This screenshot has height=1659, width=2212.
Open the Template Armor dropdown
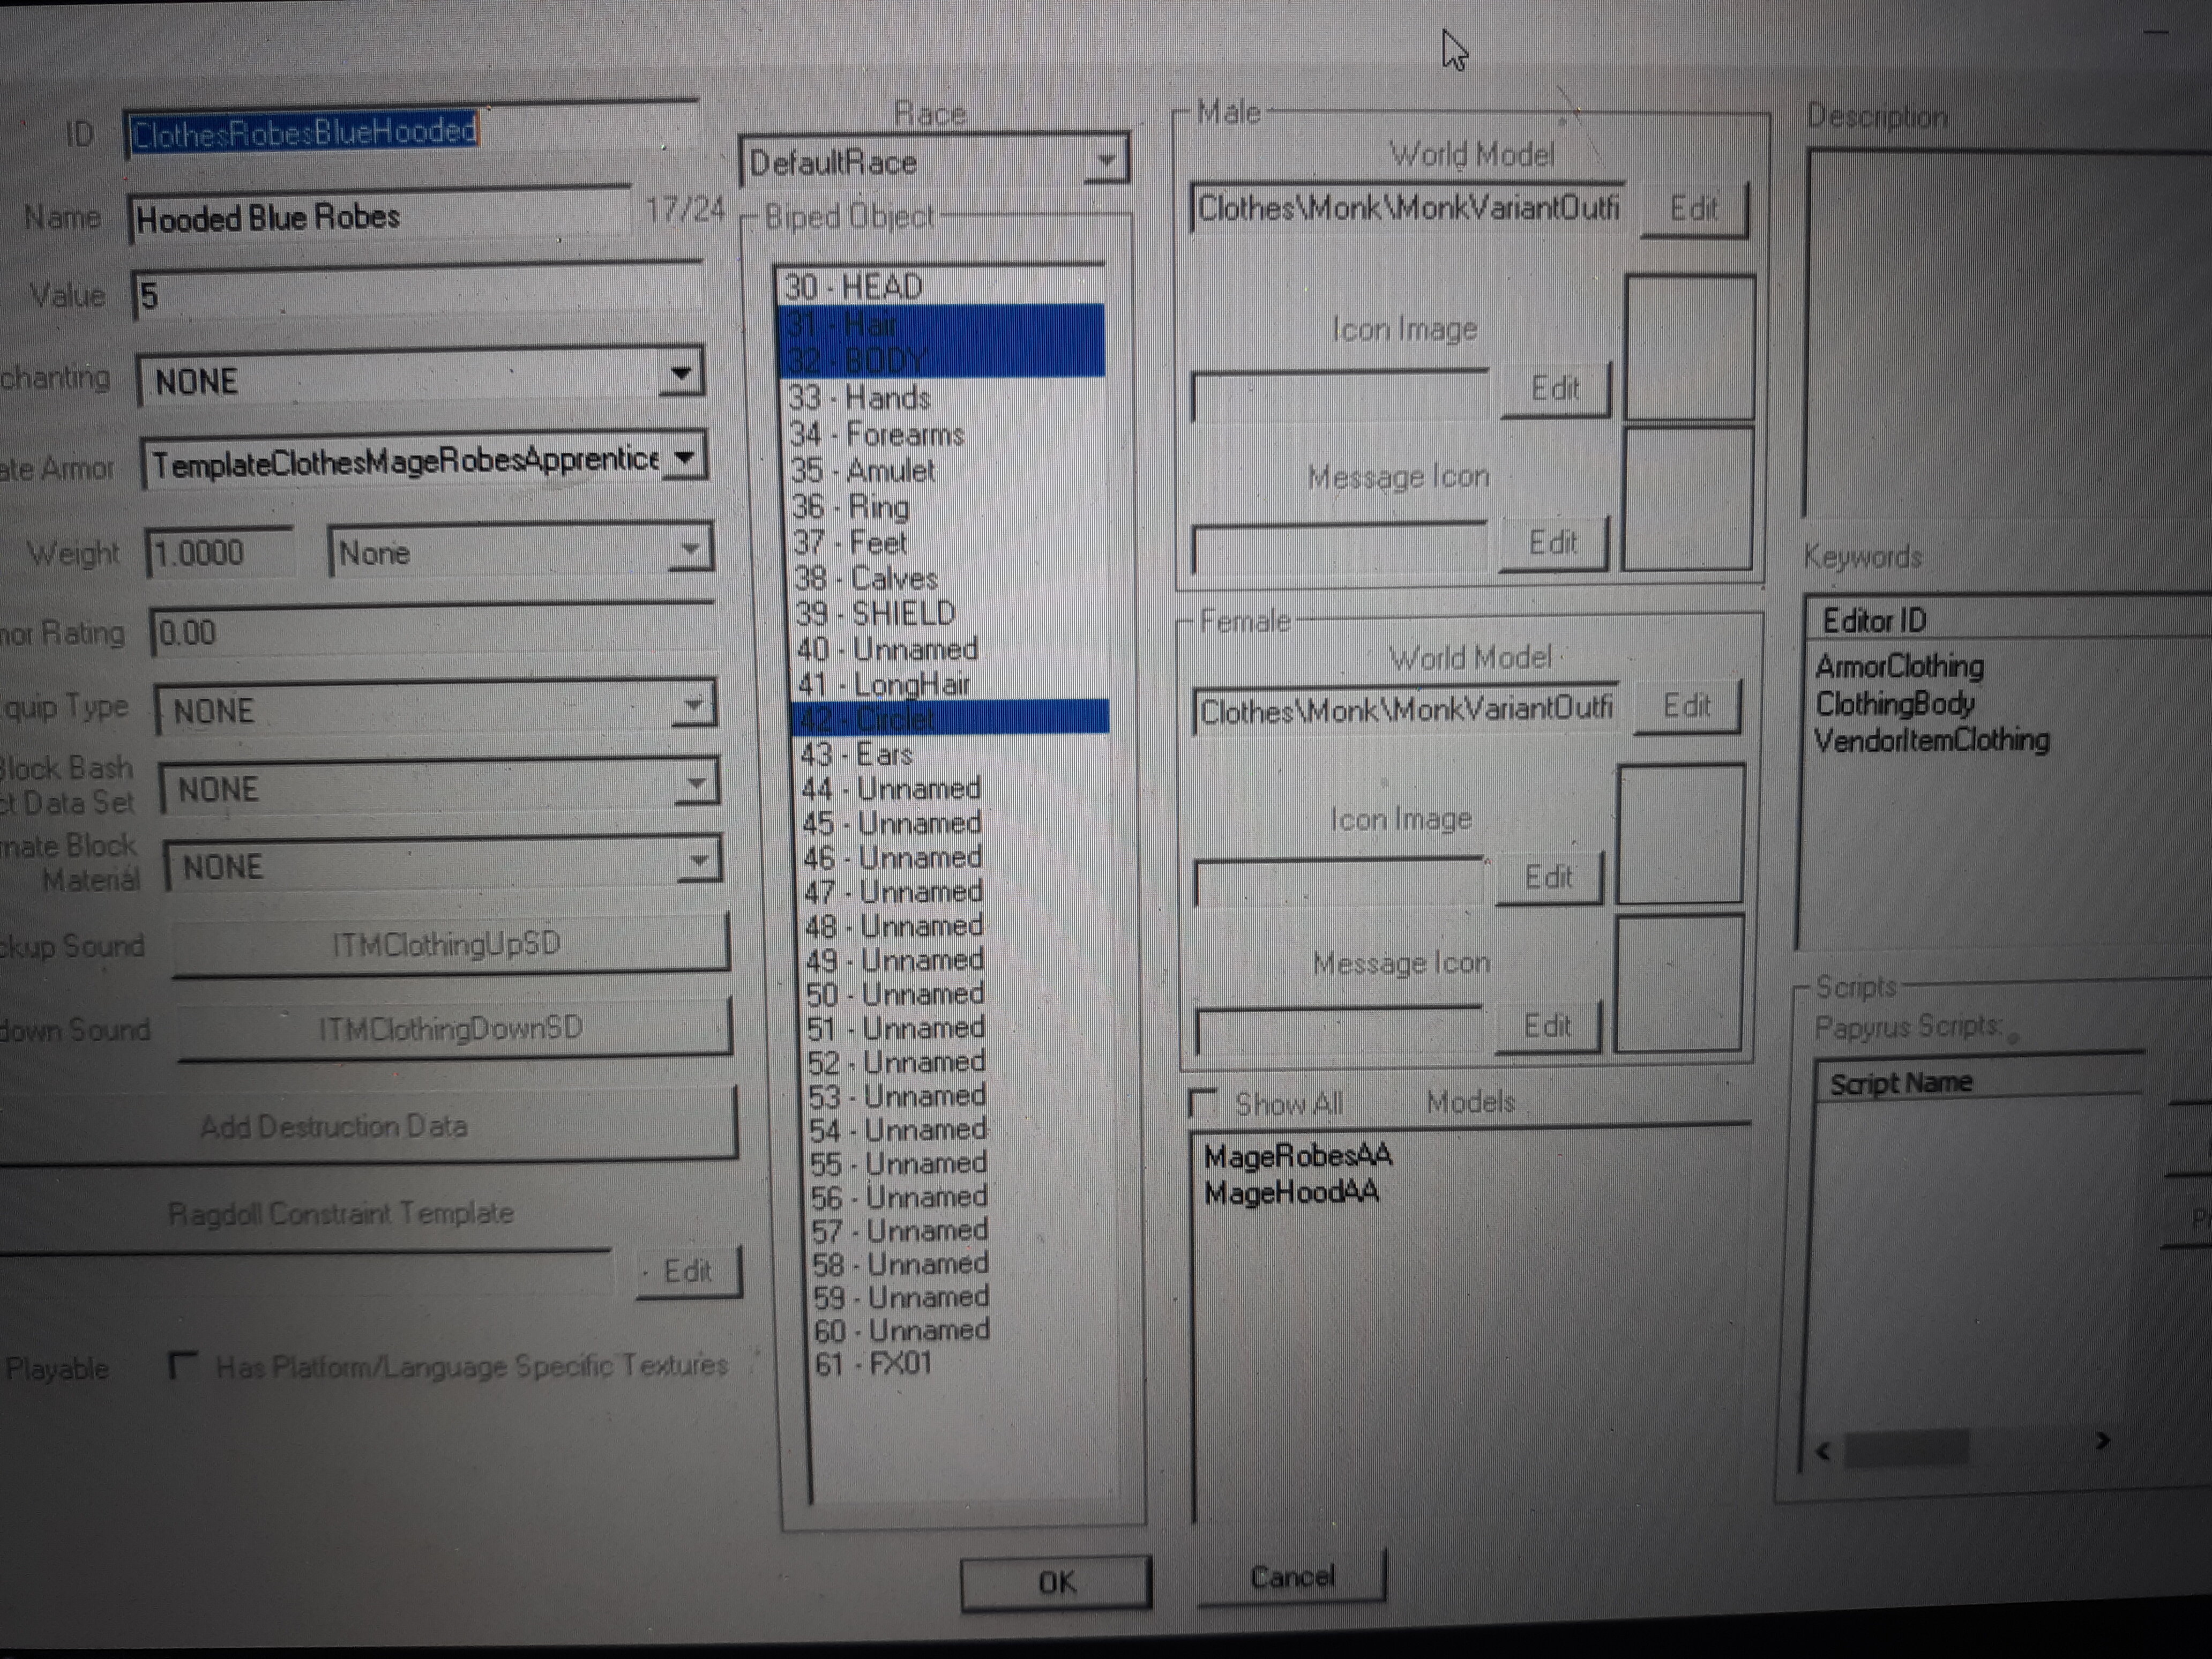coord(425,461)
